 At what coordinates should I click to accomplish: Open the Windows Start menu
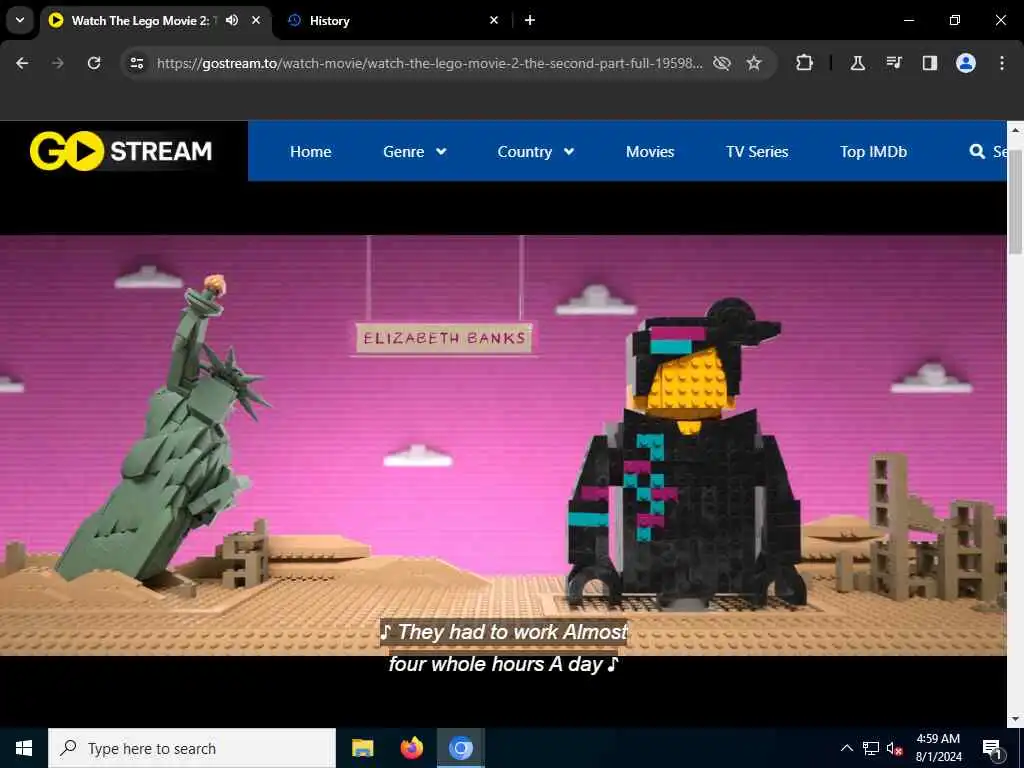(24, 748)
